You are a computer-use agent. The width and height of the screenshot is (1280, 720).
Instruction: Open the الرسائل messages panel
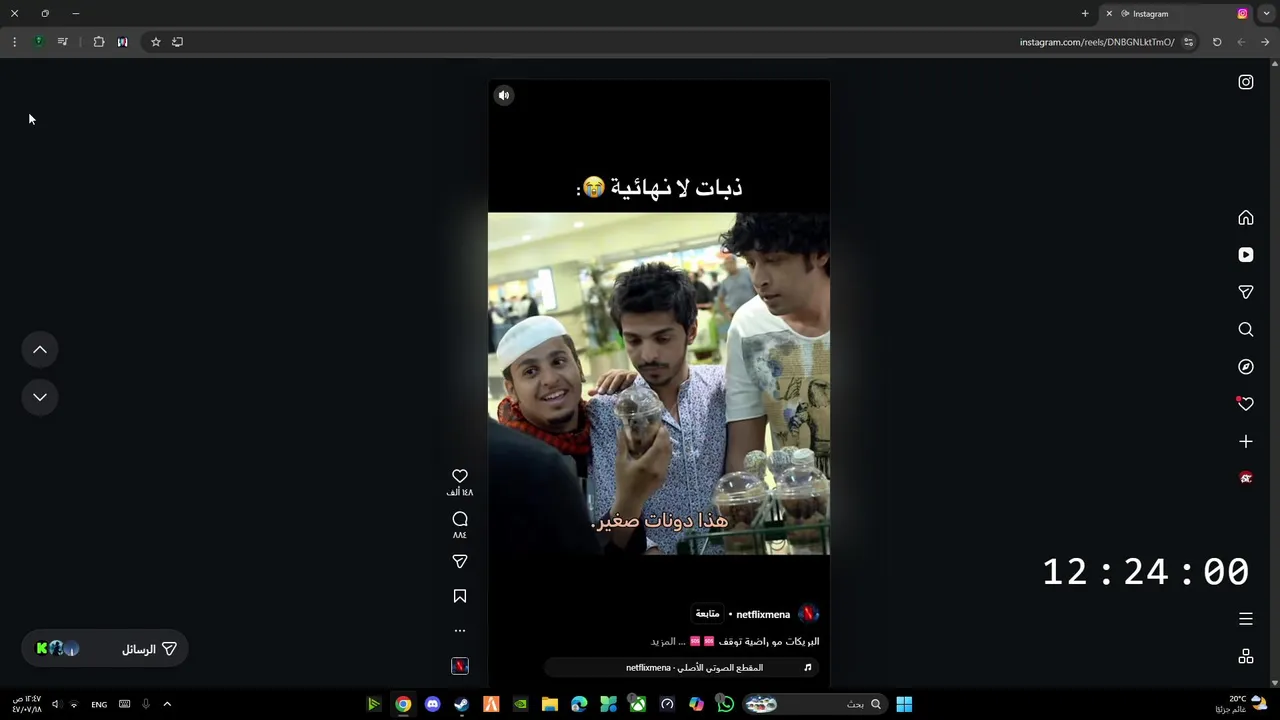[x=106, y=649]
